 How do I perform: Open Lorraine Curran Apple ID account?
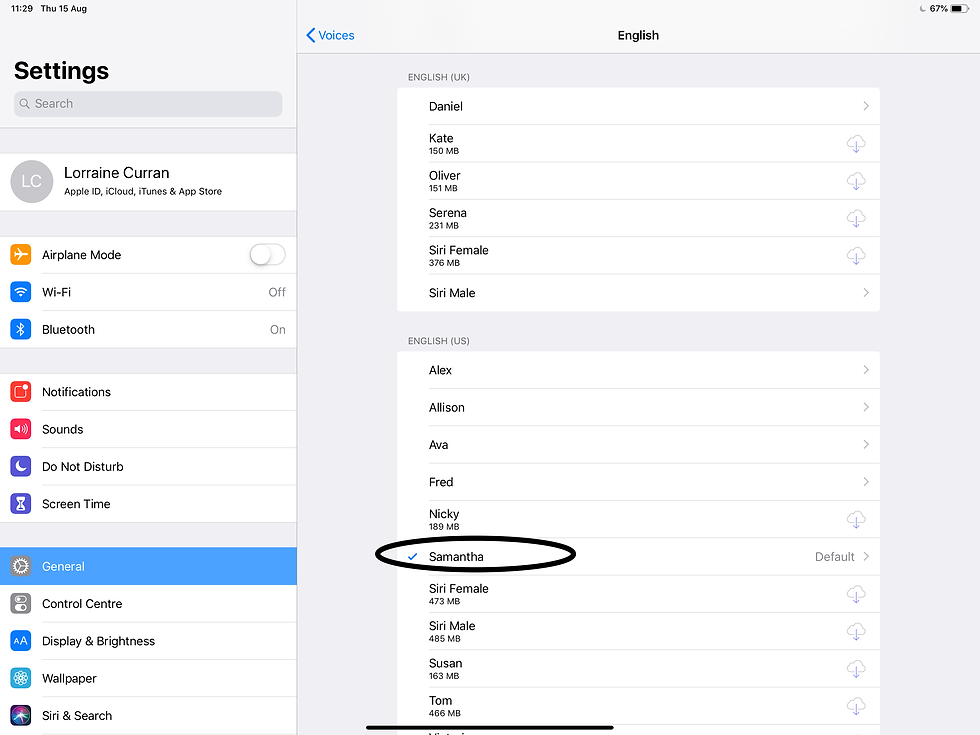(148, 181)
